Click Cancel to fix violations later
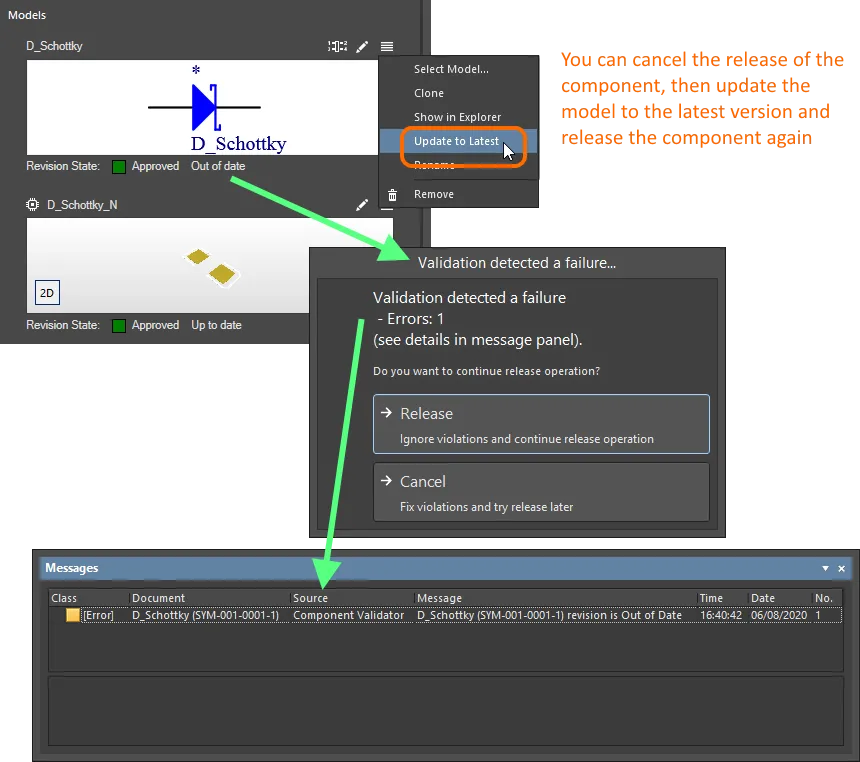 [x=541, y=491]
